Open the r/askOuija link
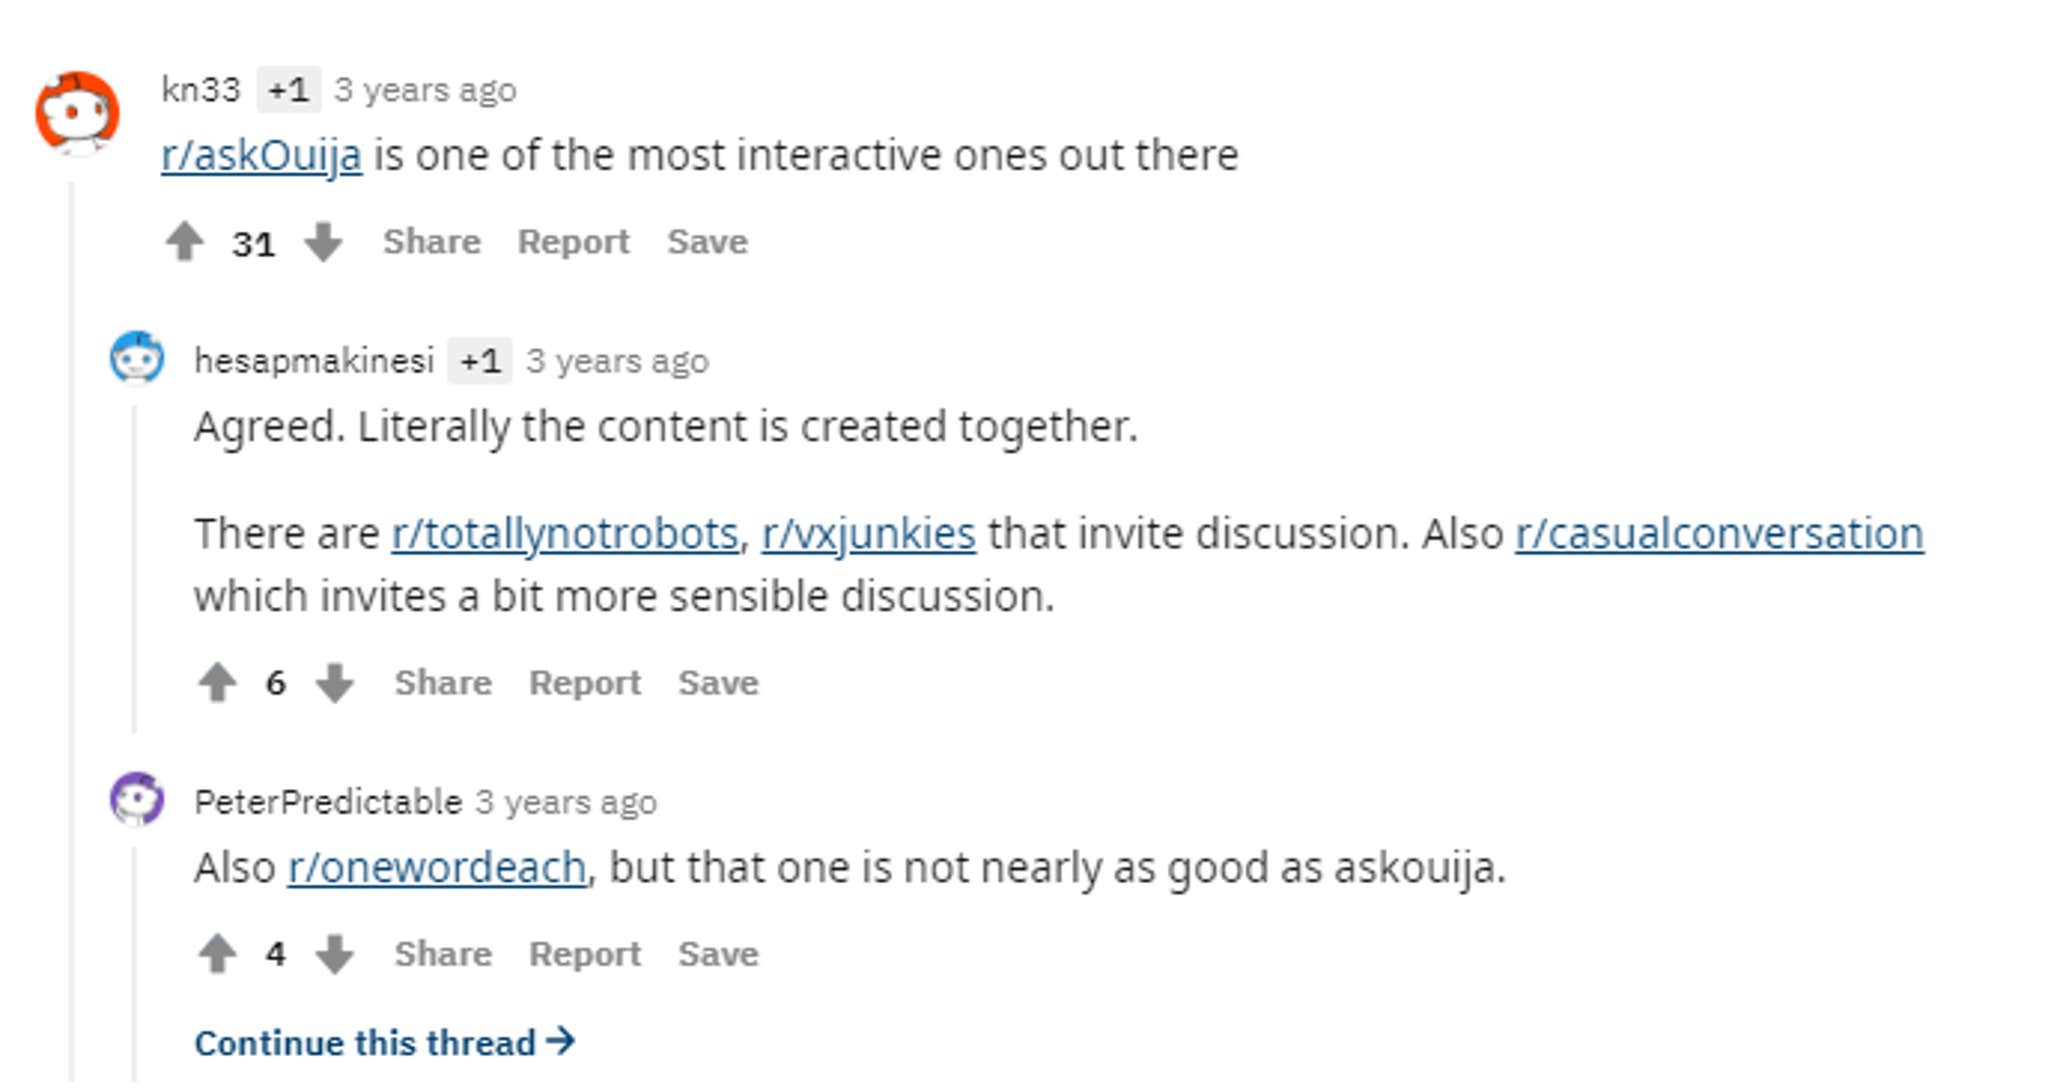This screenshot has width=2048, height=1088. tap(261, 156)
